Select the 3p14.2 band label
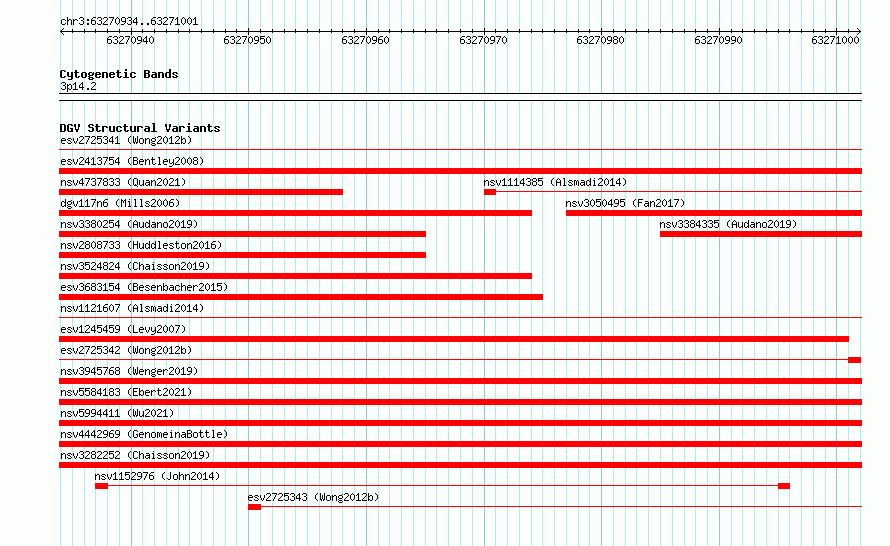Screen dimensions: 890x546 [78, 86]
